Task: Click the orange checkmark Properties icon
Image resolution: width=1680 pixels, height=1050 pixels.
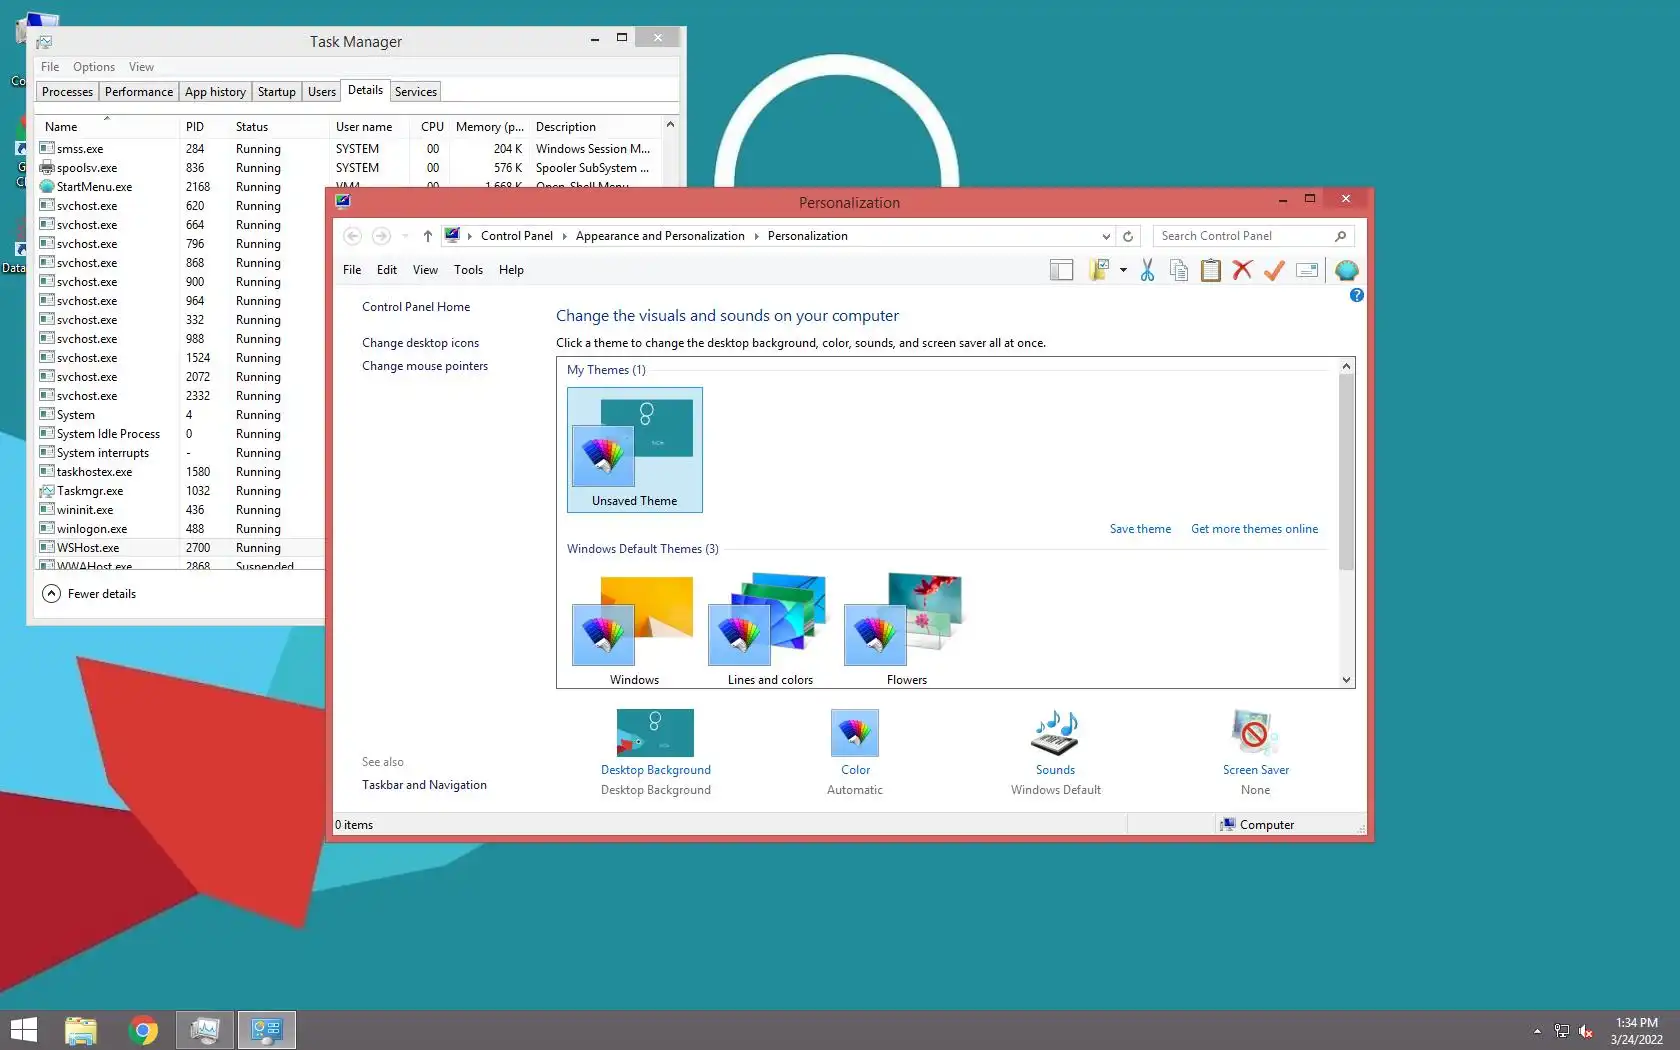Action: point(1274,270)
